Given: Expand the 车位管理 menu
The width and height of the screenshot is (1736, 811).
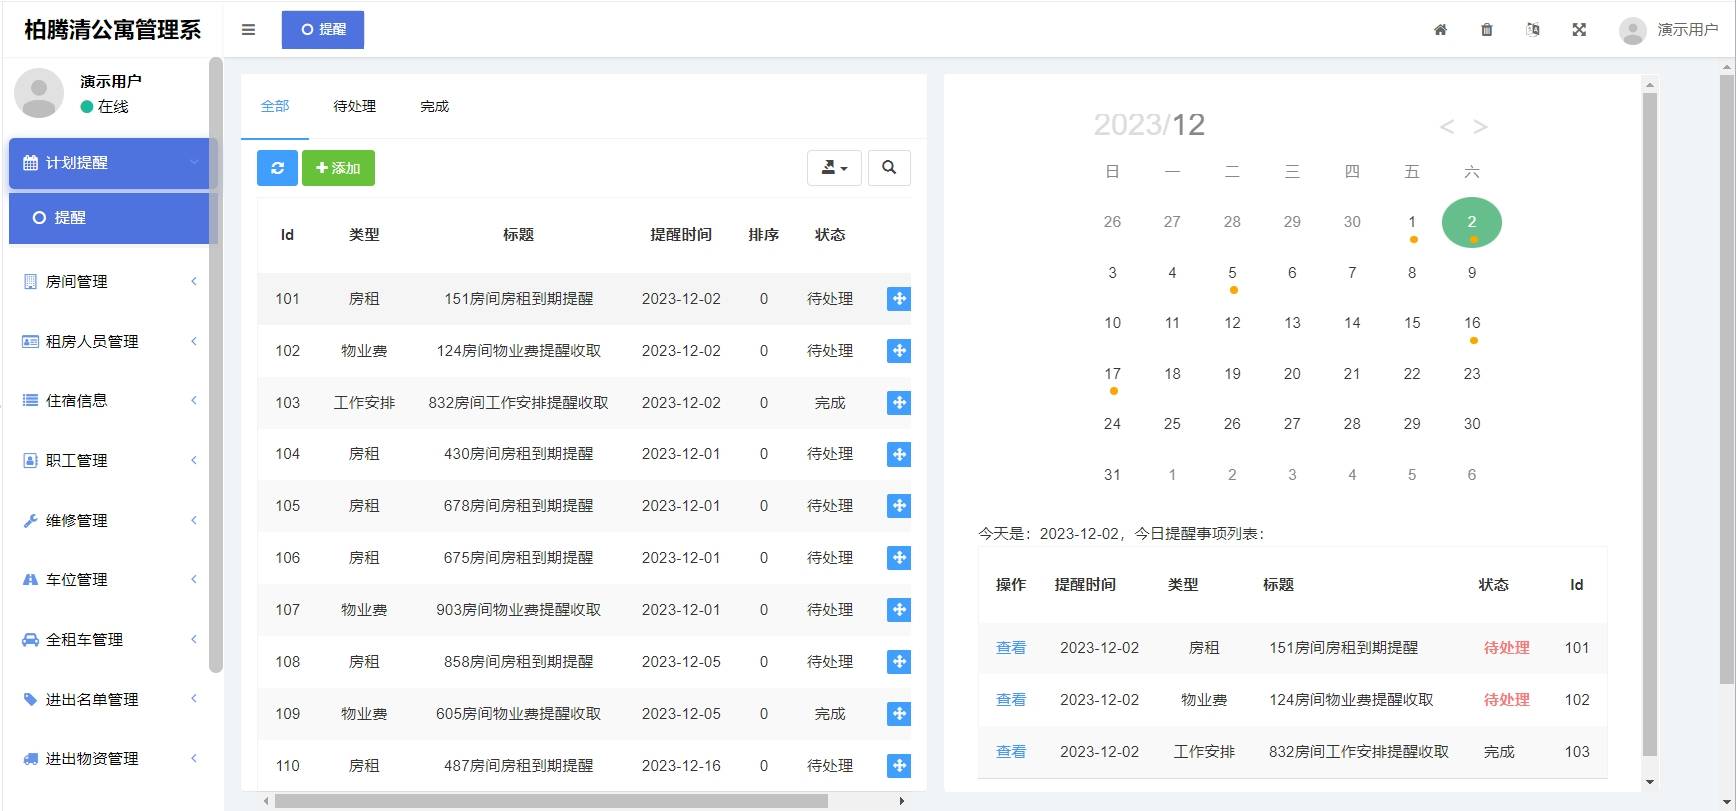Looking at the screenshot, I should (110, 580).
